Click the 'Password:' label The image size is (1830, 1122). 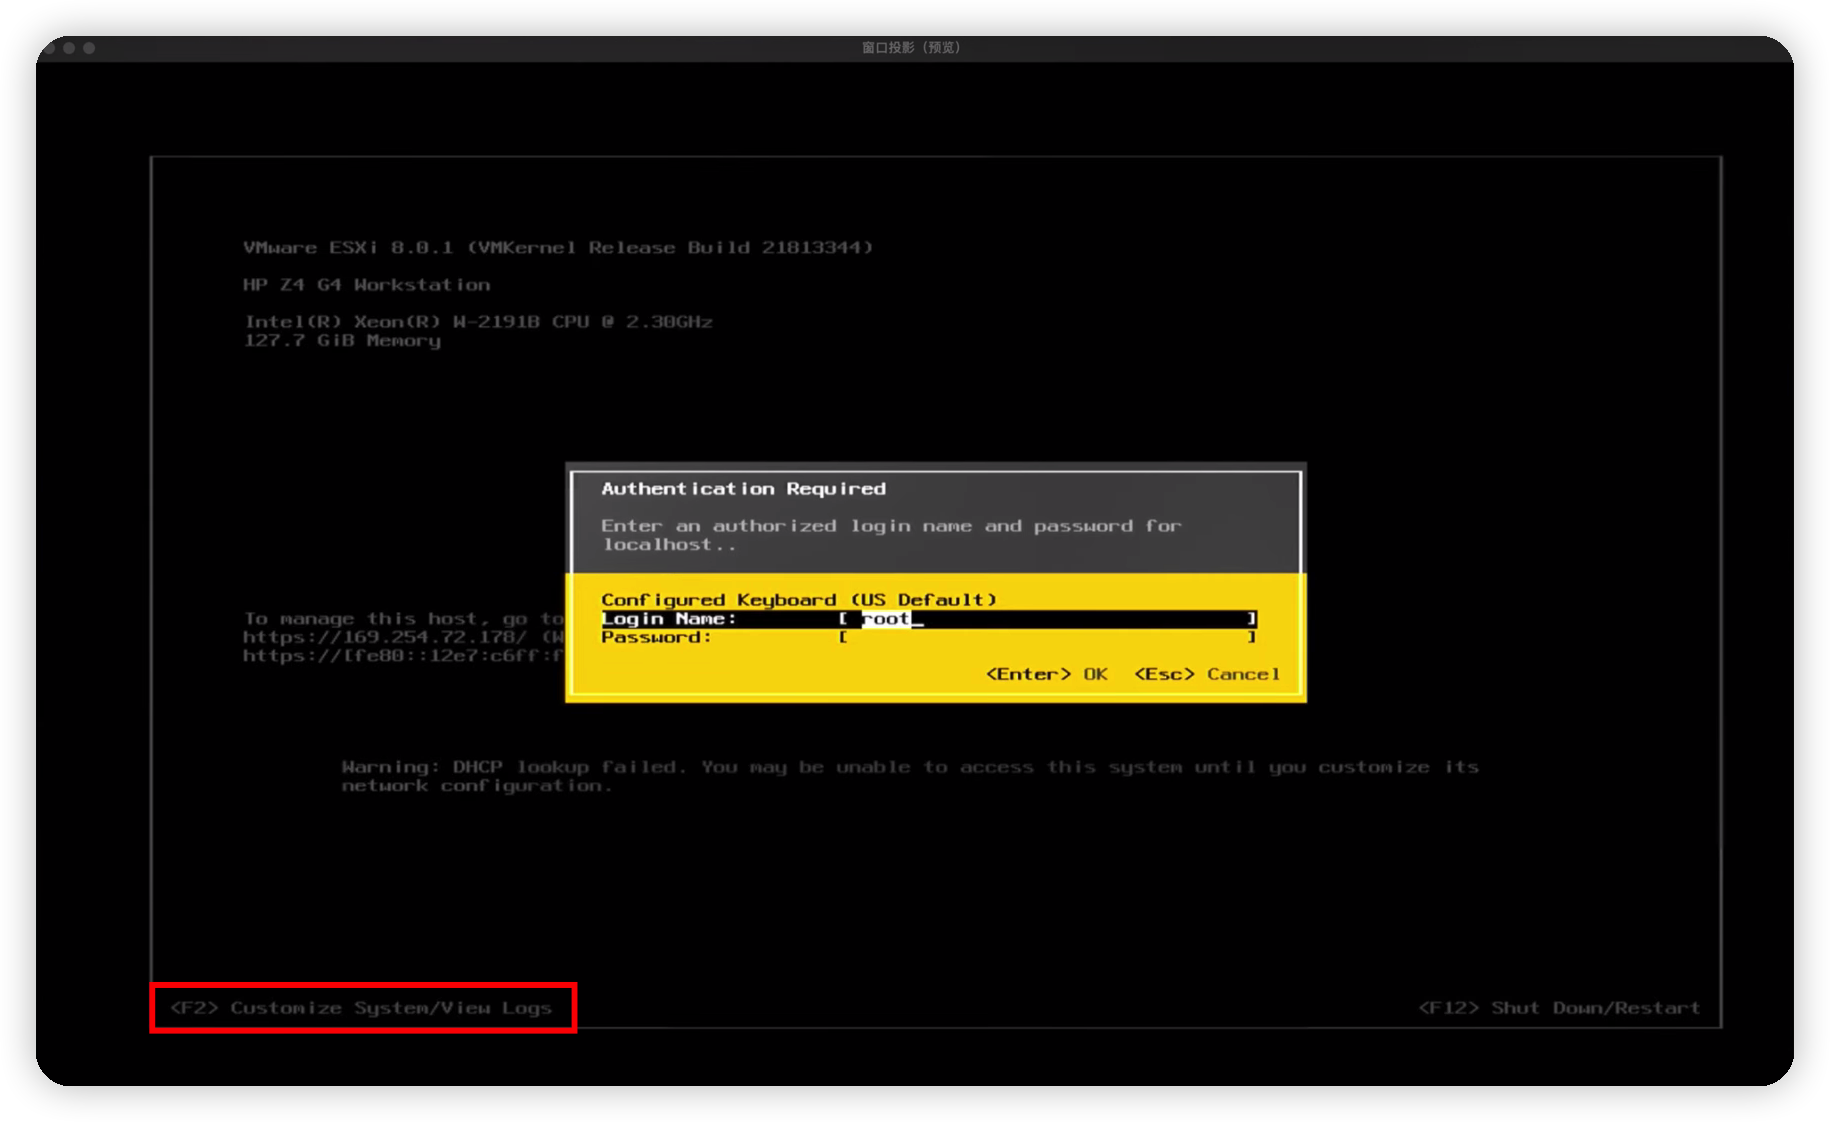656,637
